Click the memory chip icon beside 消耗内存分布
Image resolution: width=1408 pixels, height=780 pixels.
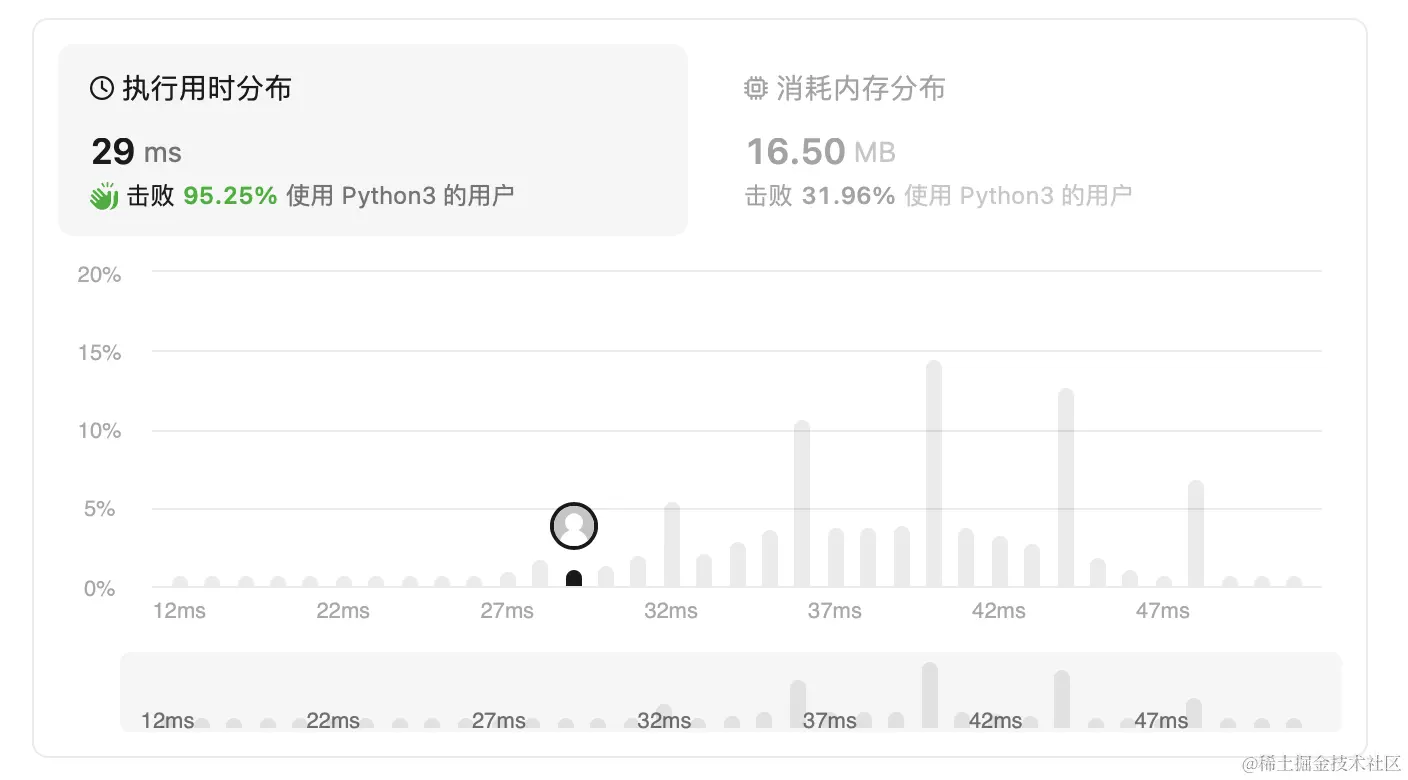point(756,88)
